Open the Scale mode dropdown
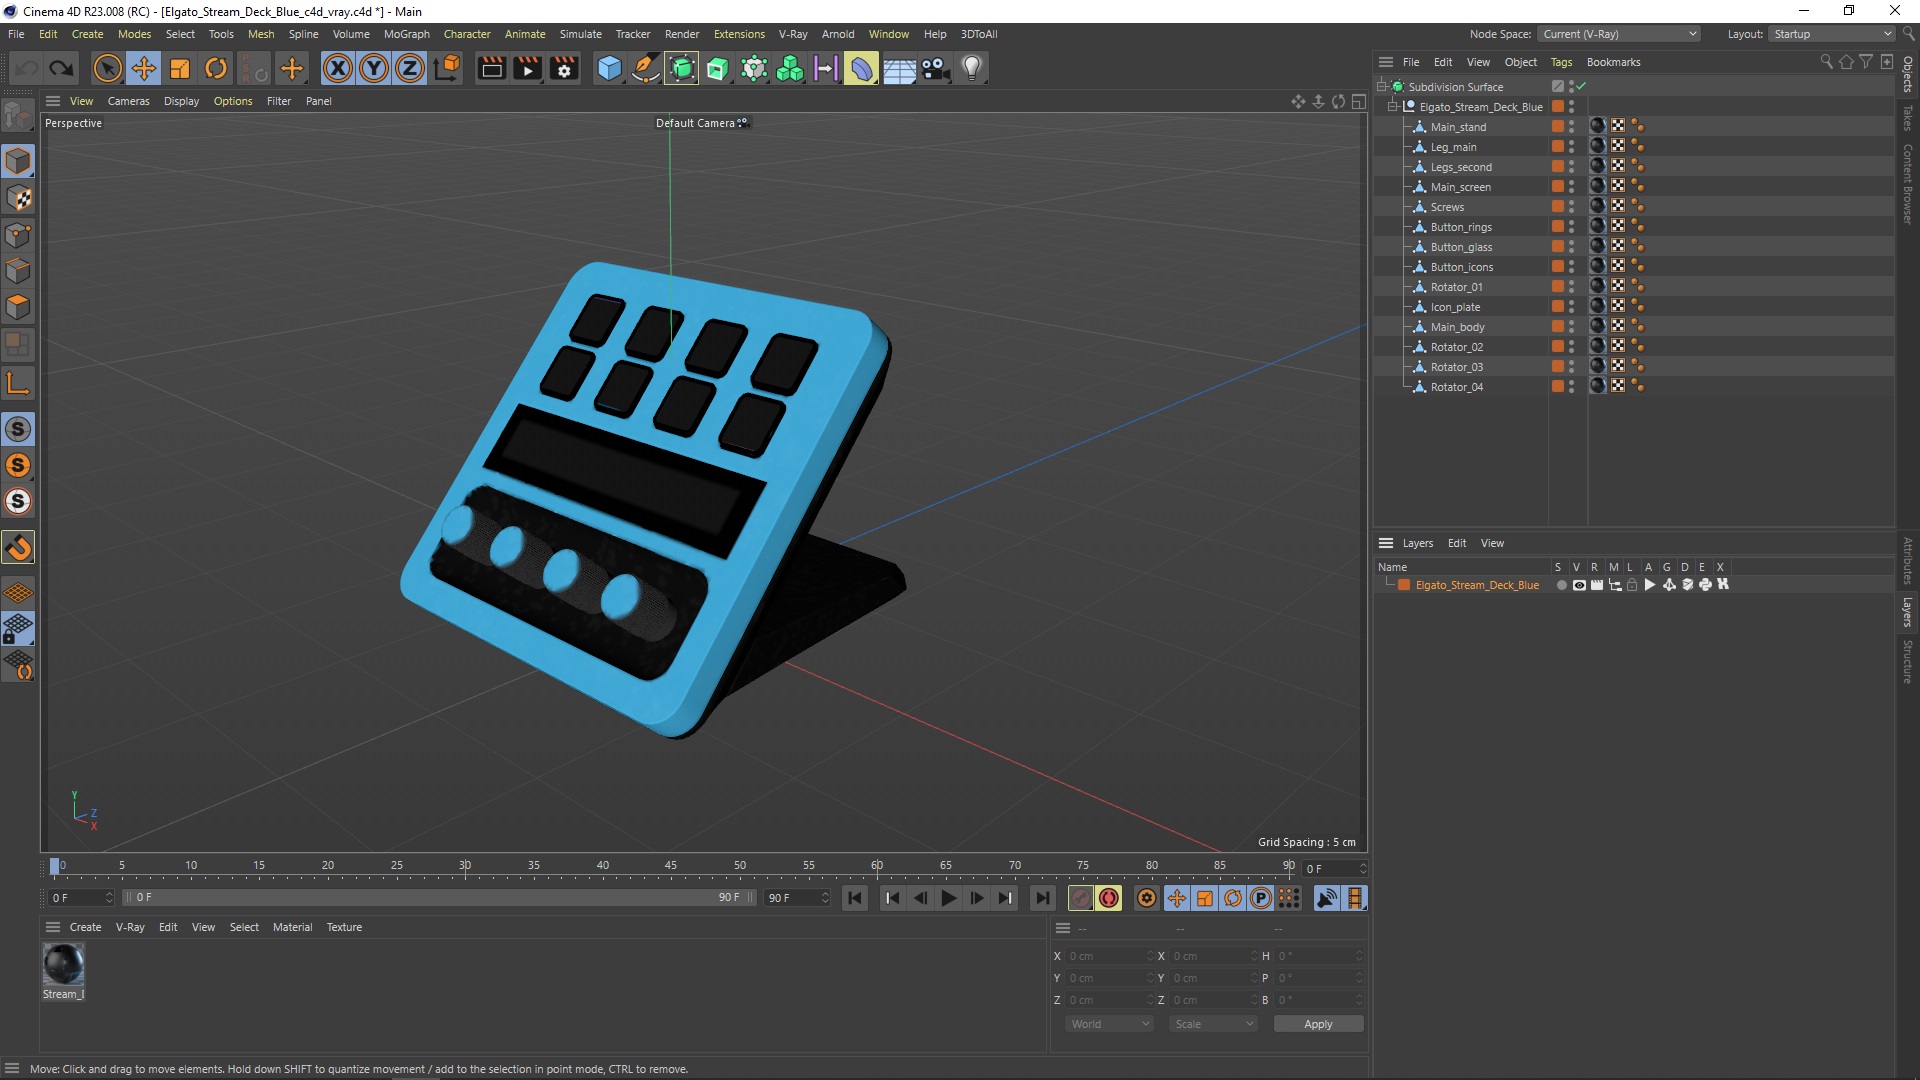The height and width of the screenshot is (1080, 1920). point(1213,1024)
